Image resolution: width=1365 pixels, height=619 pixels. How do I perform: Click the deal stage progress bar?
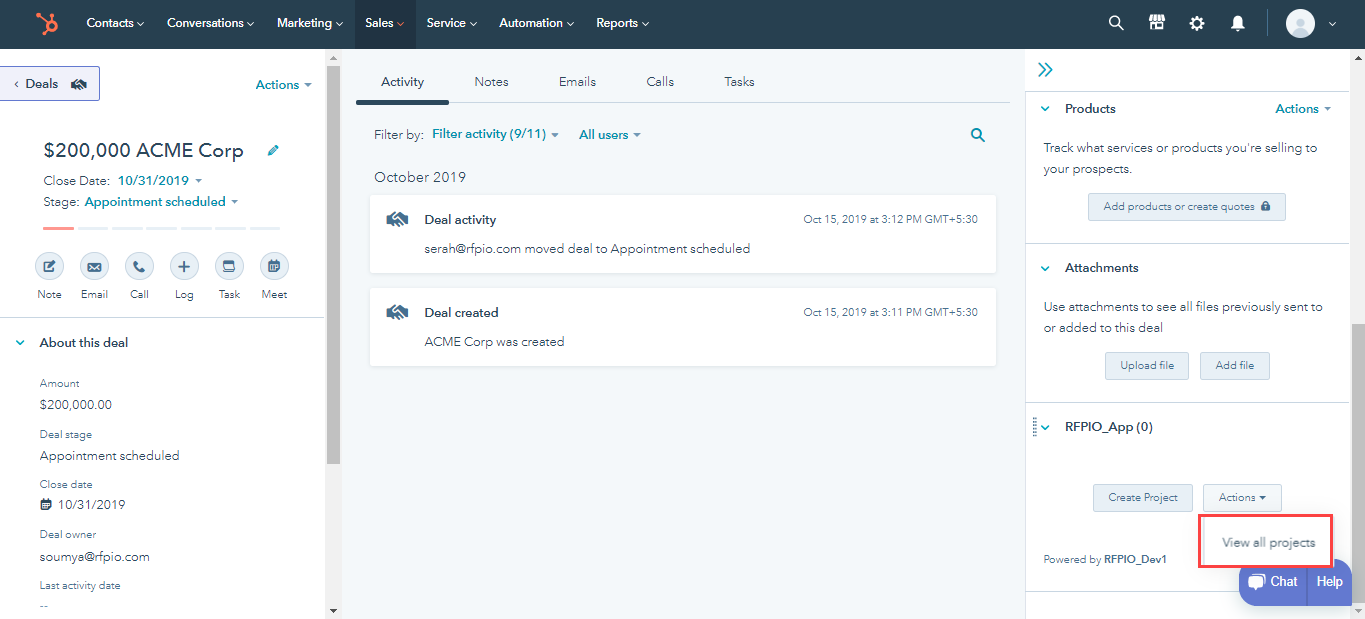(x=162, y=228)
